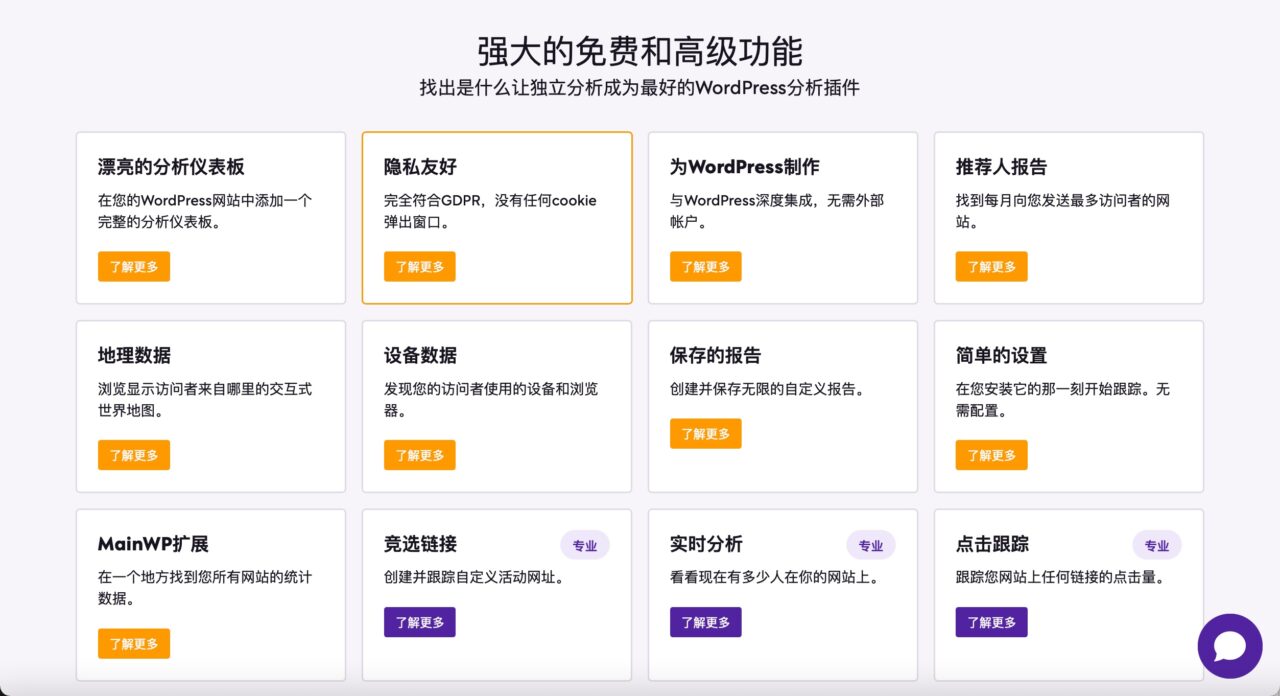Click purple 了解更多 under 竞选链接

click(420, 622)
